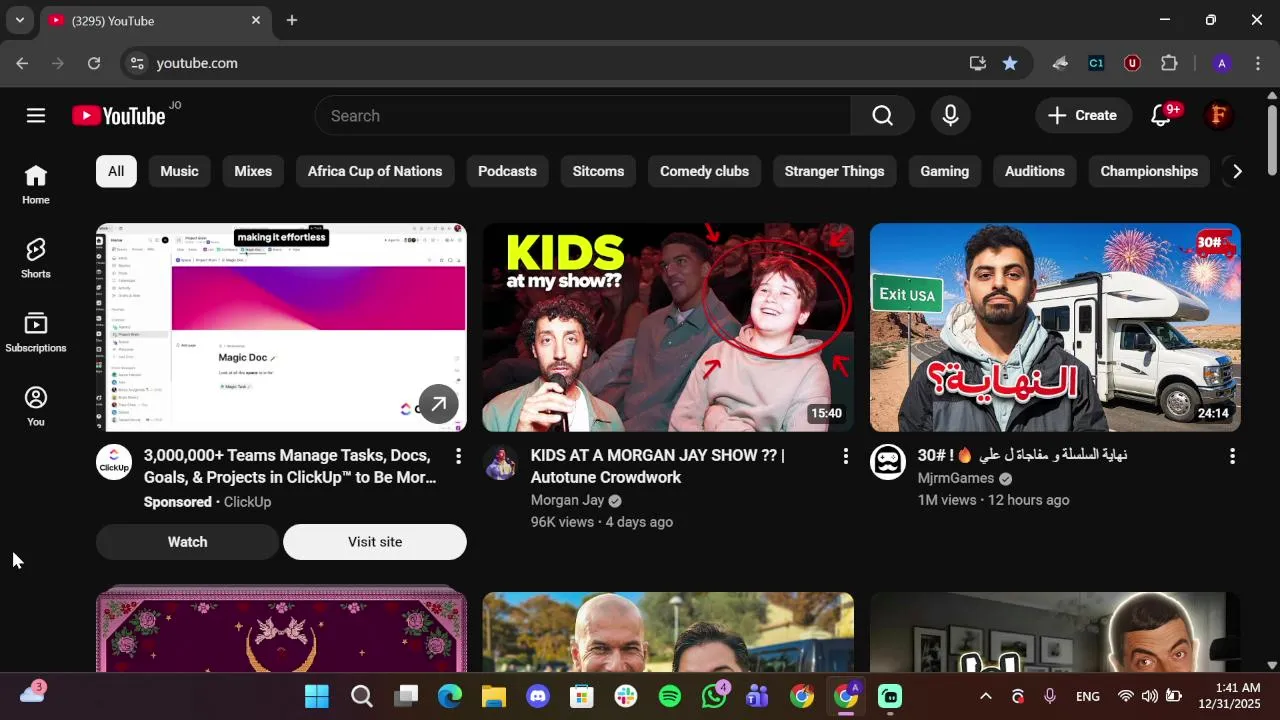Screen dimensions: 1280x720
Task: Click install app icon in address bar
Action: 978,63
